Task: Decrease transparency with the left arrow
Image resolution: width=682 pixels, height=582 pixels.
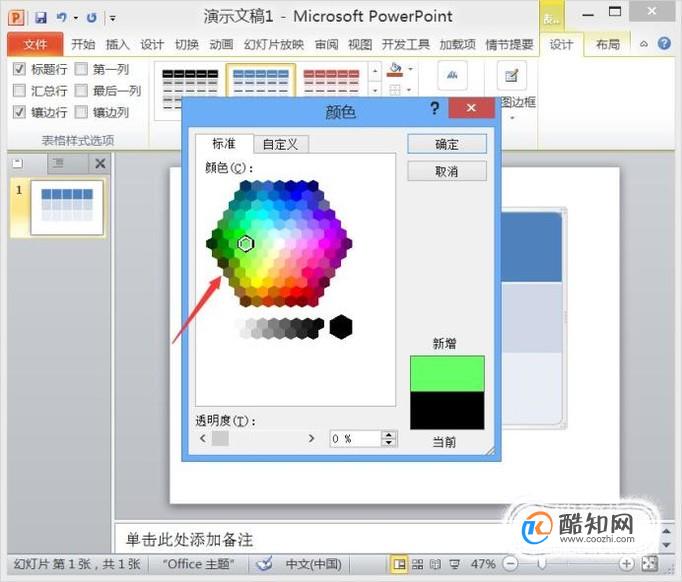Action: (x=203, y=438)
